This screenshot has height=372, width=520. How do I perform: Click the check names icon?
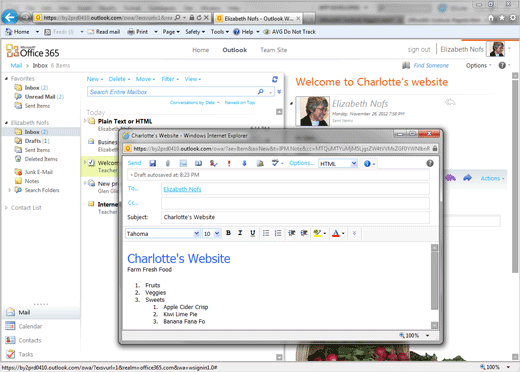tap(214, 163)
